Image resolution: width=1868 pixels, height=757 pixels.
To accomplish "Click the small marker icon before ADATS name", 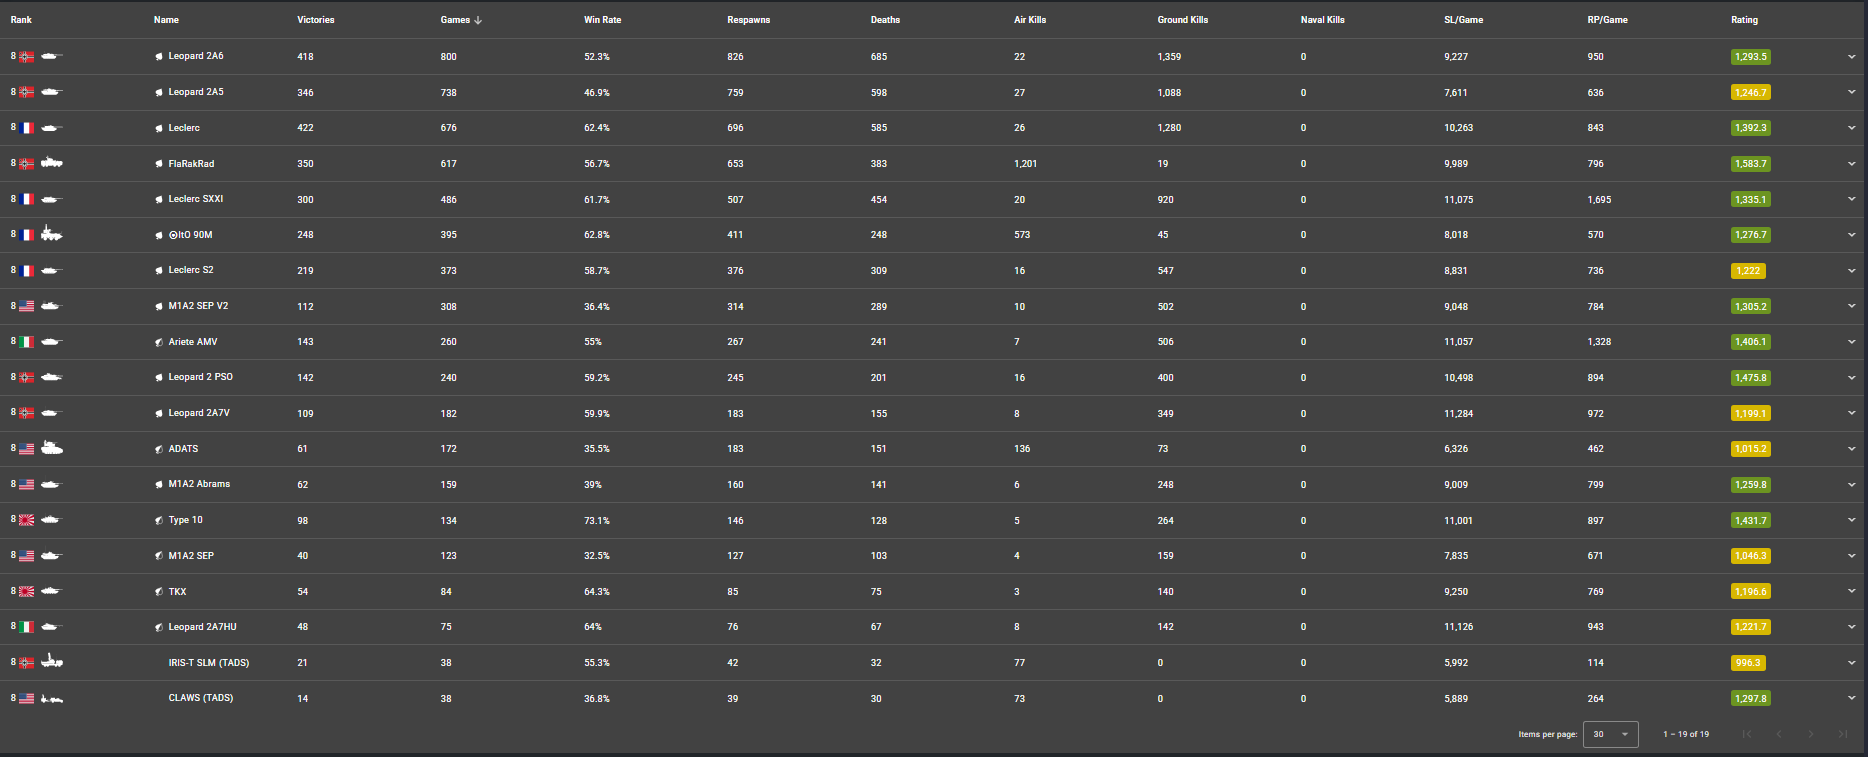I will [x=159, y=449].
